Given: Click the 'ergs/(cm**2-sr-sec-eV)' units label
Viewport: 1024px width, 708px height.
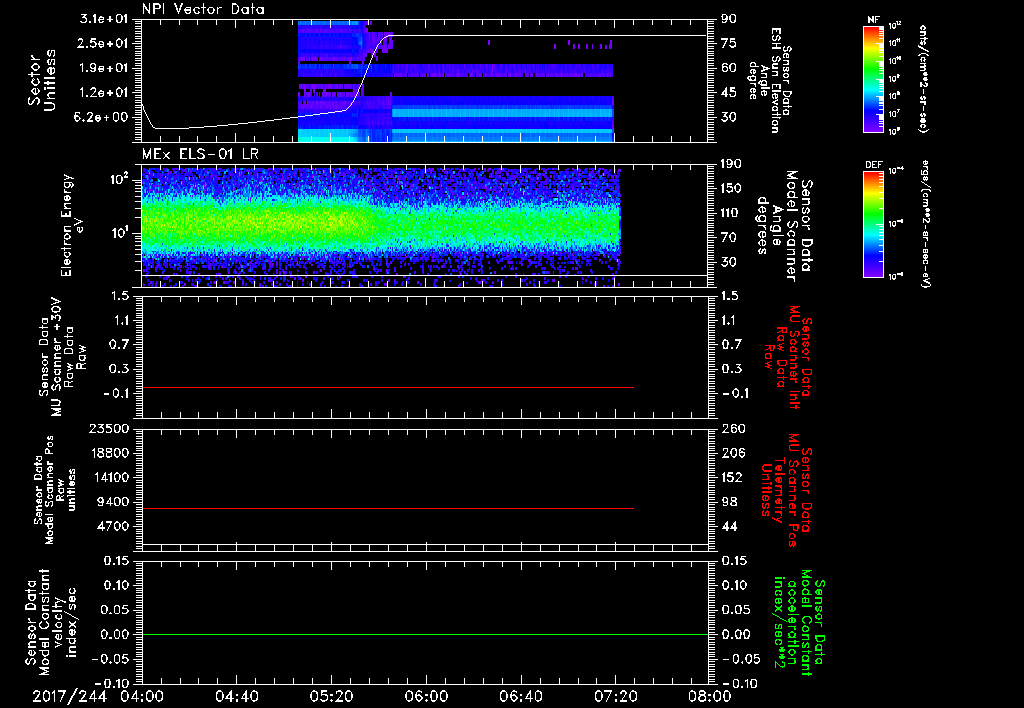Looking at the screenshot, I should coord(925,224).
